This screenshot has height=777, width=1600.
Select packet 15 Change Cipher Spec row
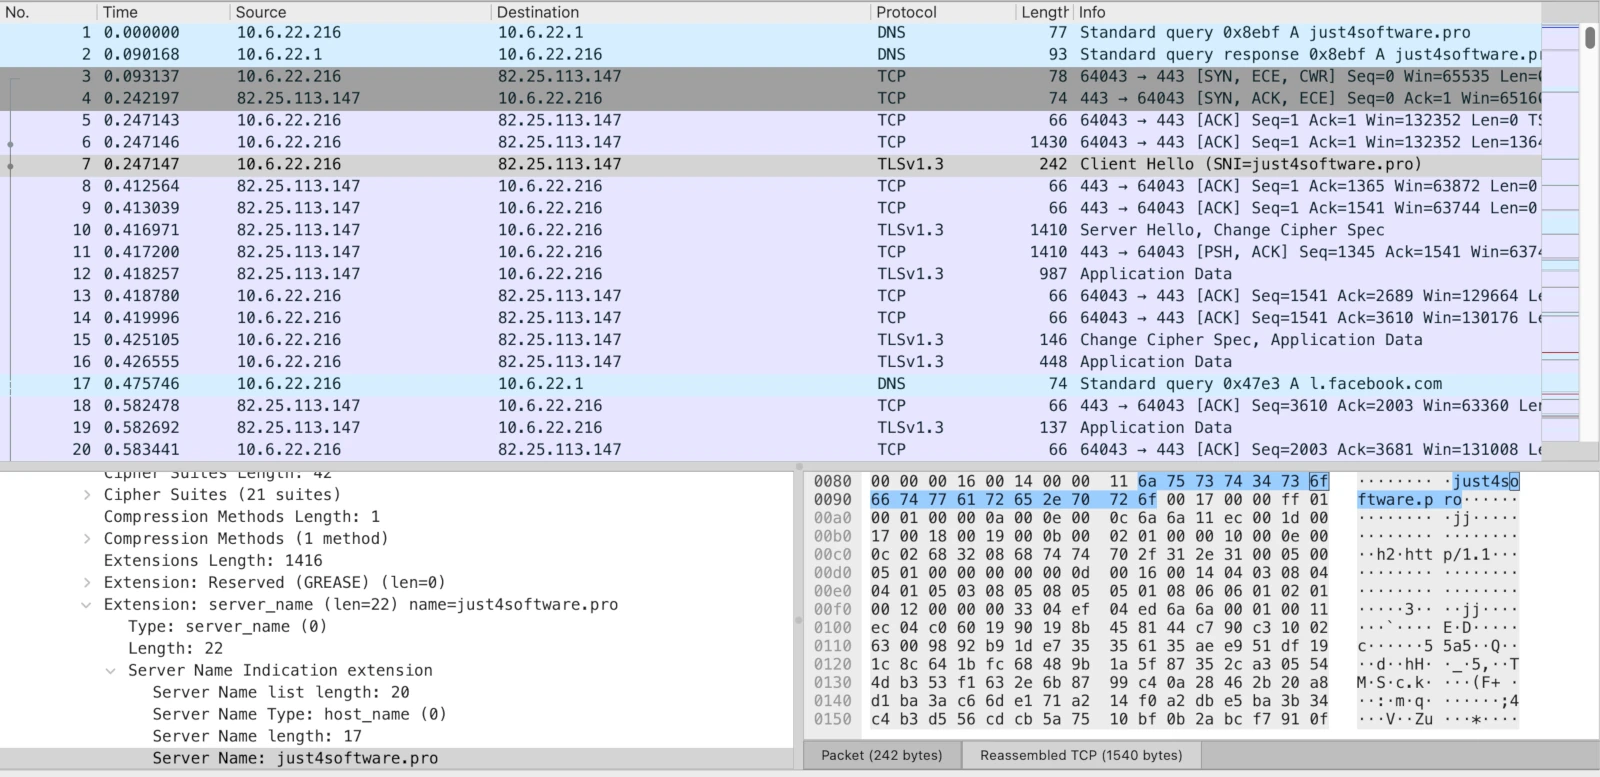point(770,340)
